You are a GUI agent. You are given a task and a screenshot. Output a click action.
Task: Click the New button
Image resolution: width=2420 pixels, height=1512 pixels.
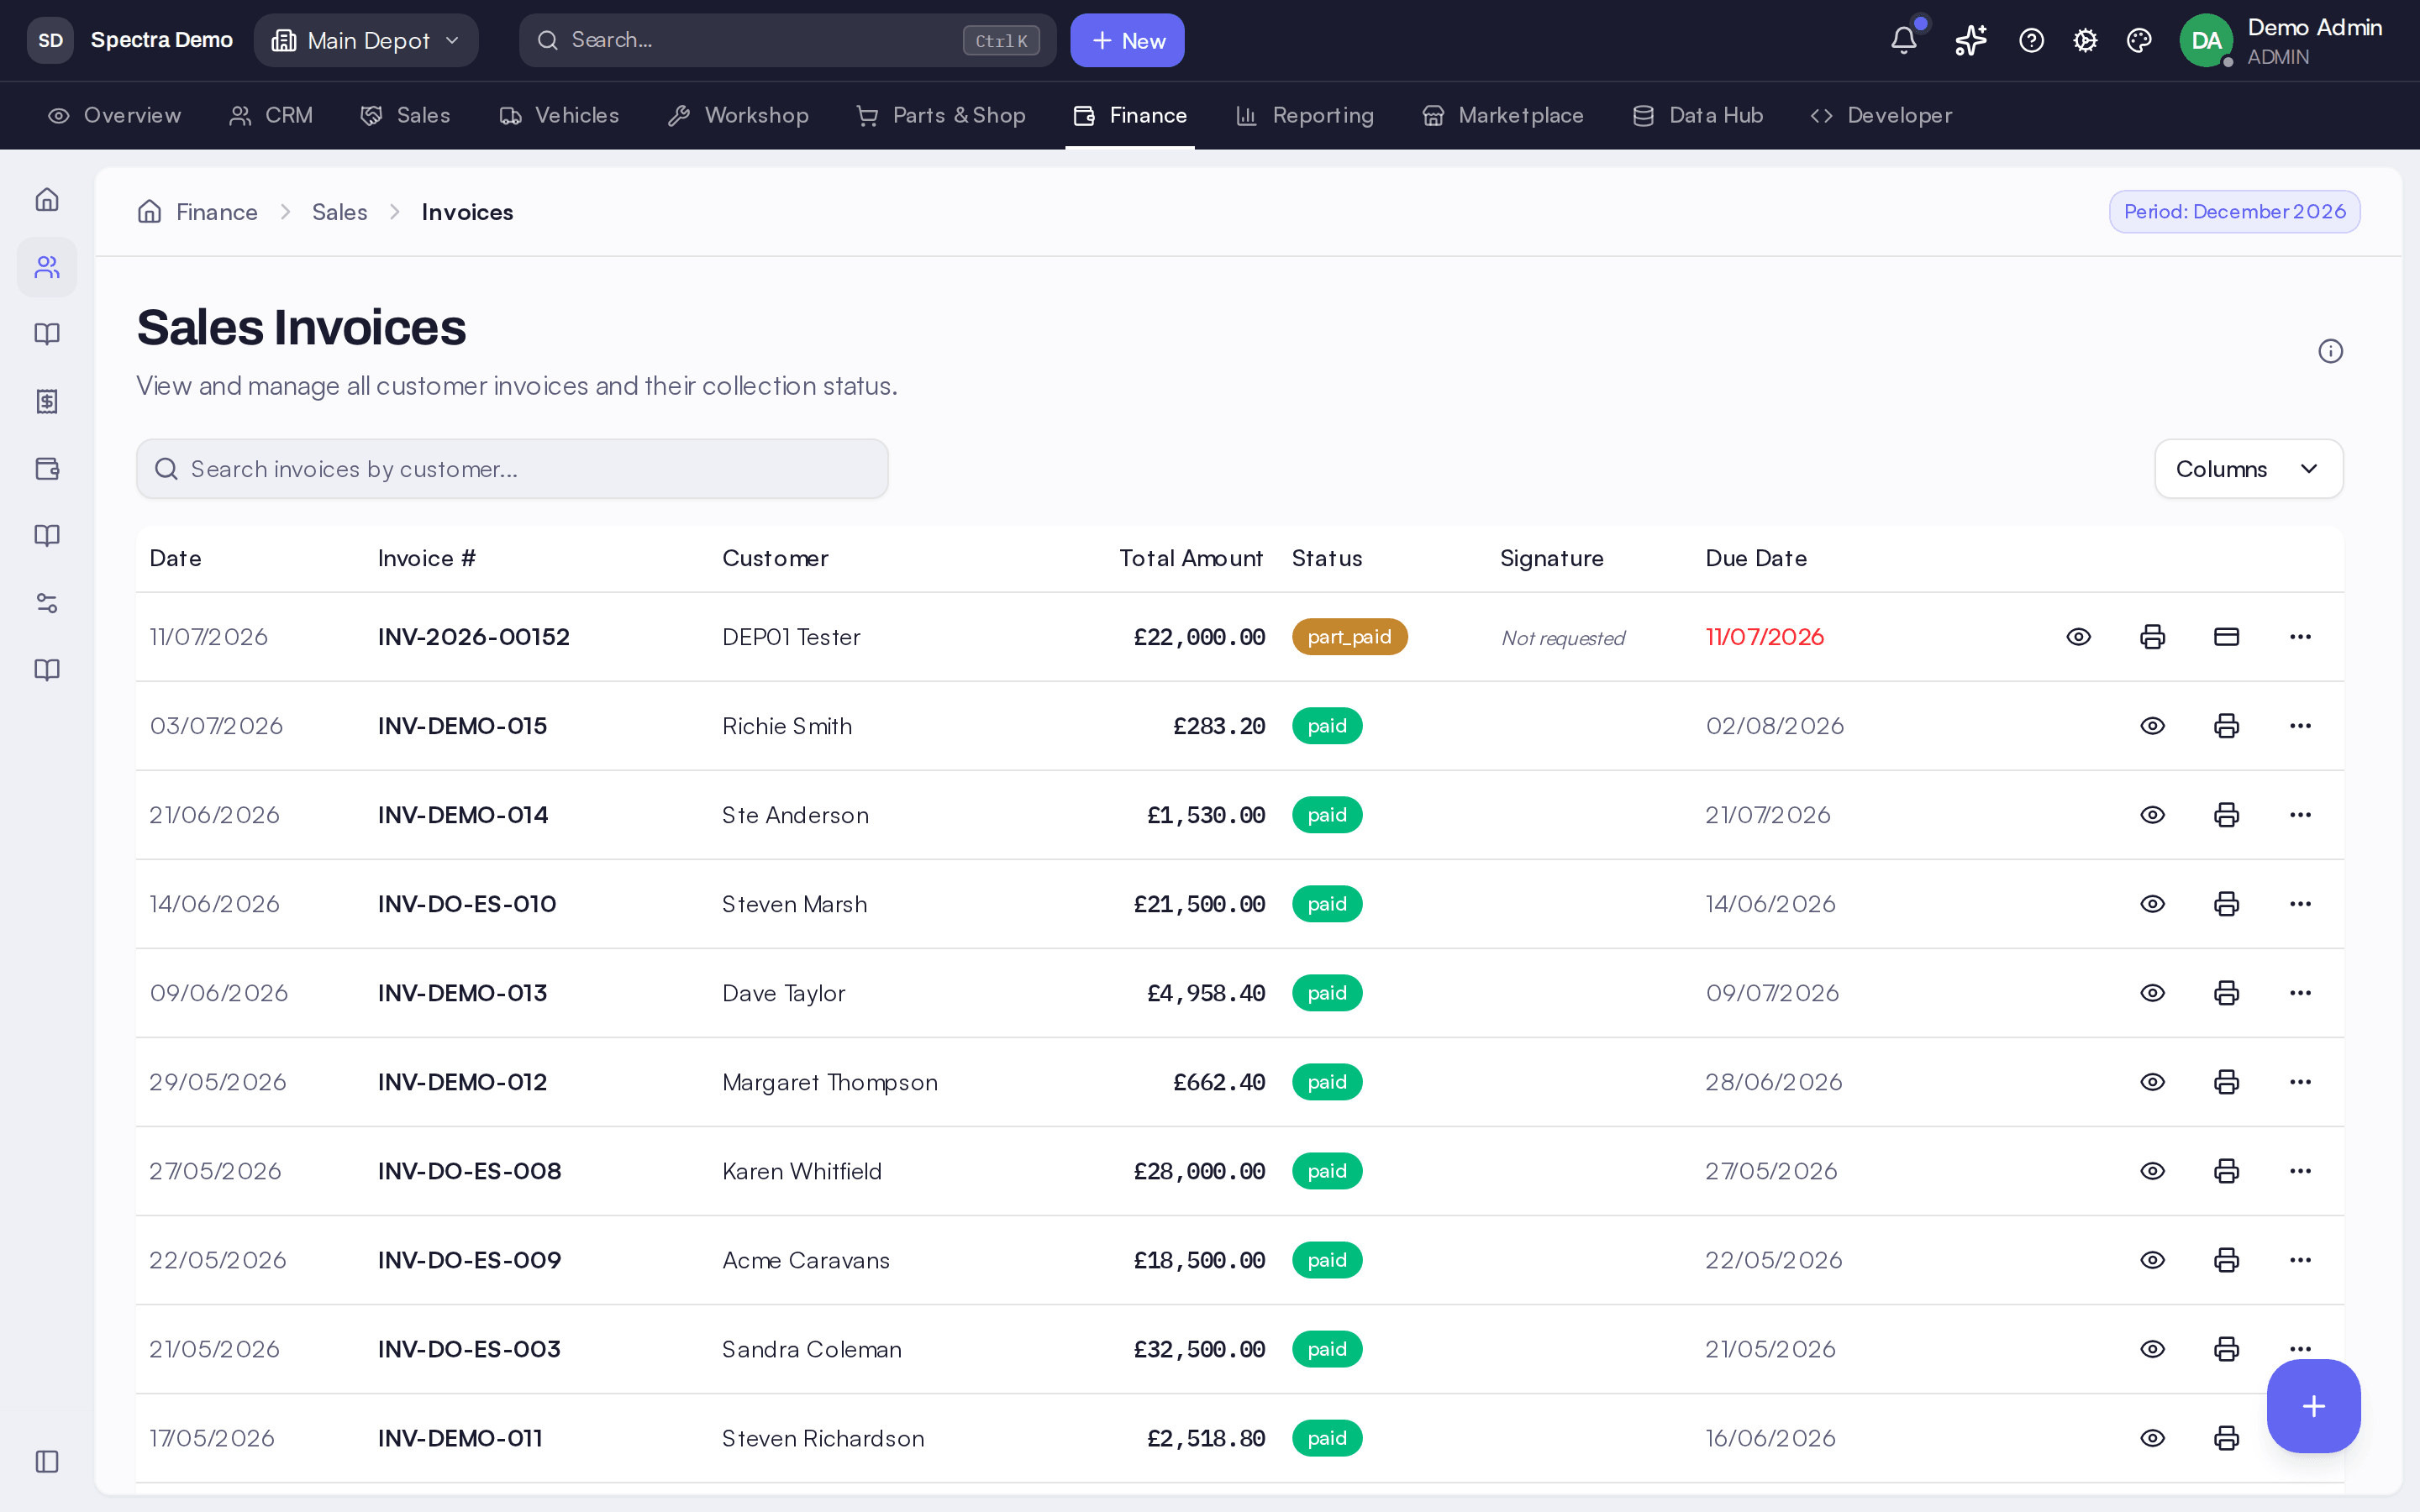pos(1127,40)
